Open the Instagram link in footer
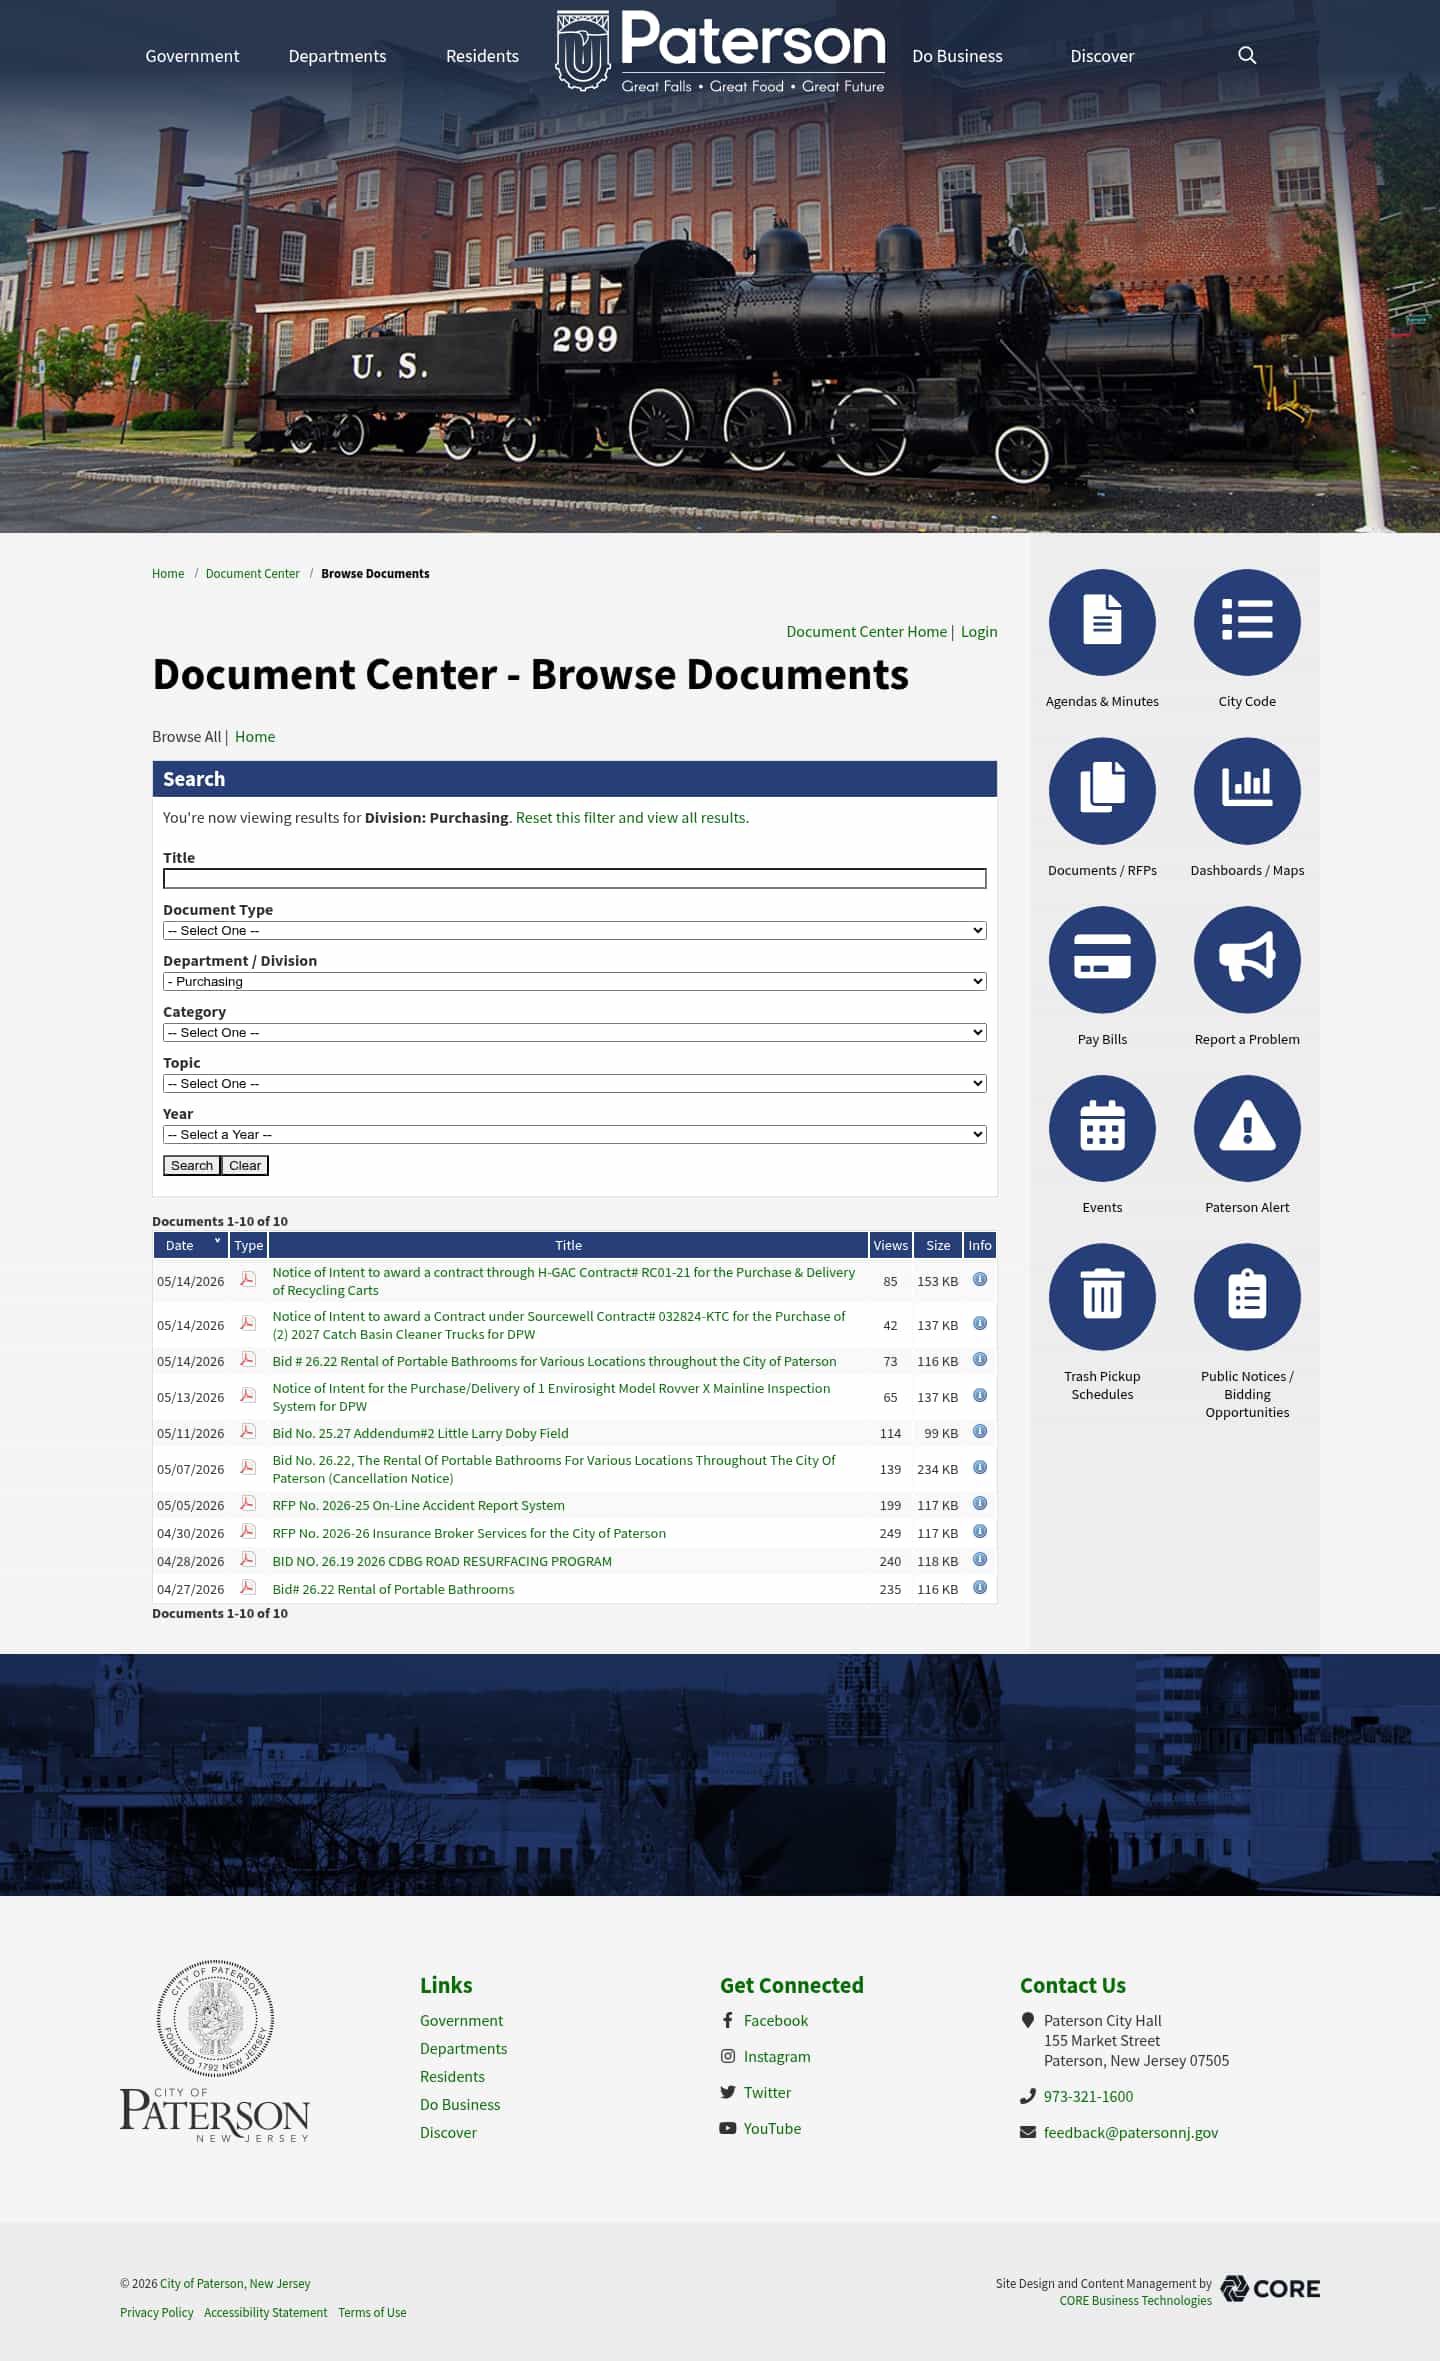The width and height of the screenshot is (1440, 2361). point(777,2056)
